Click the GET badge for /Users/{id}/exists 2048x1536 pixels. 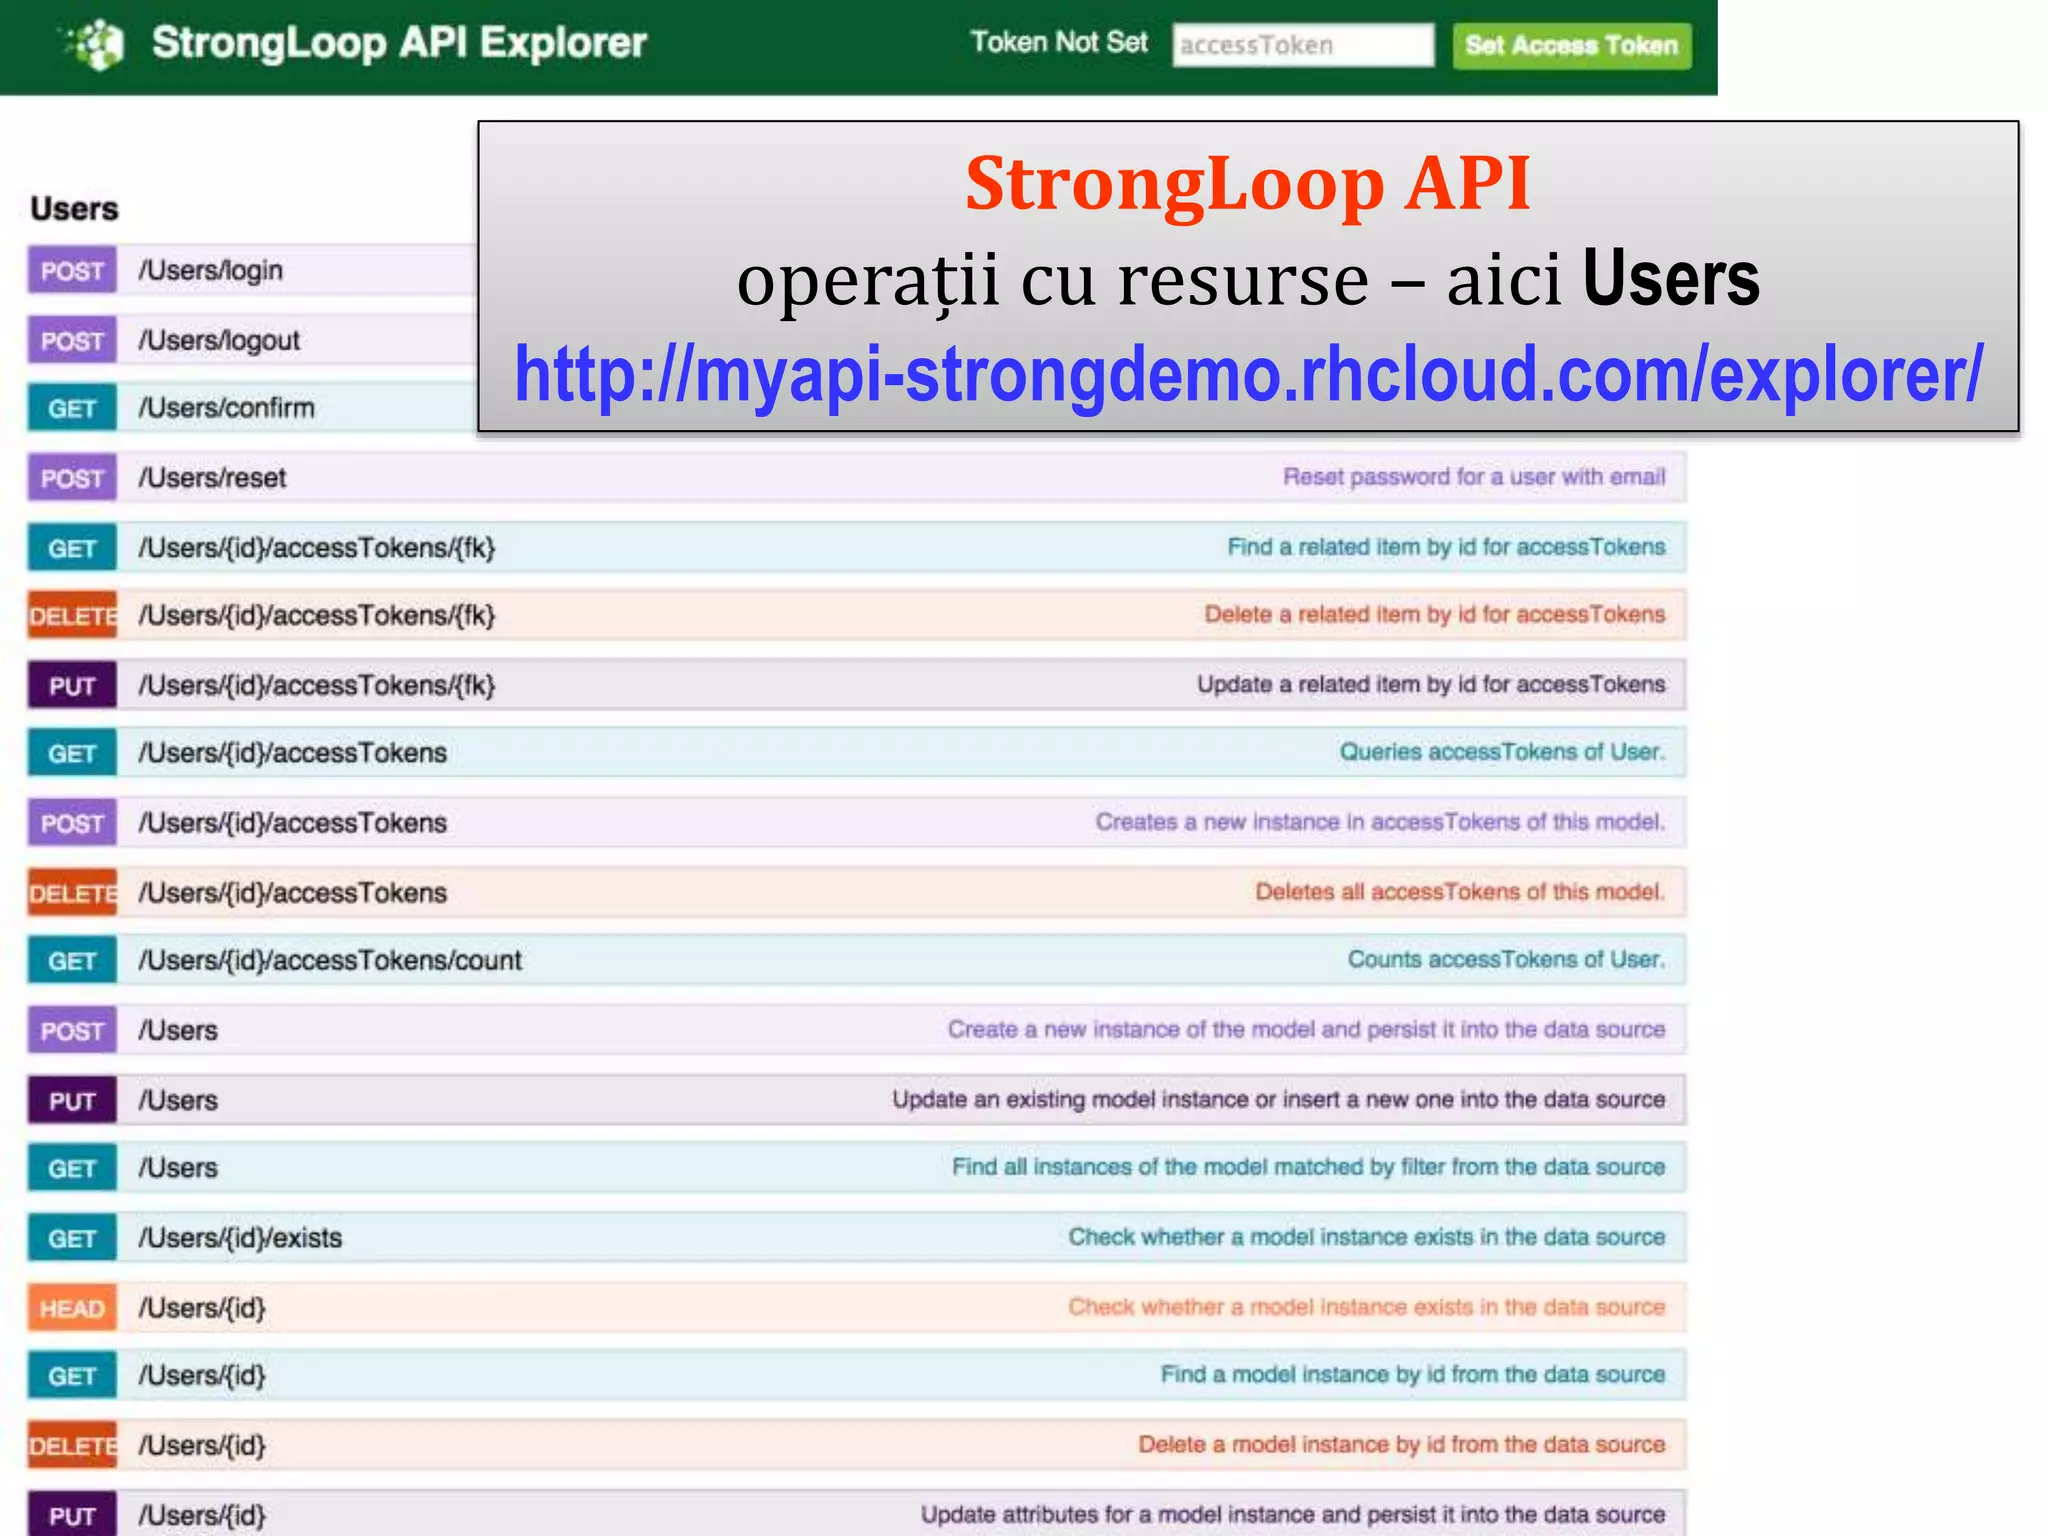coord(72,1239)
